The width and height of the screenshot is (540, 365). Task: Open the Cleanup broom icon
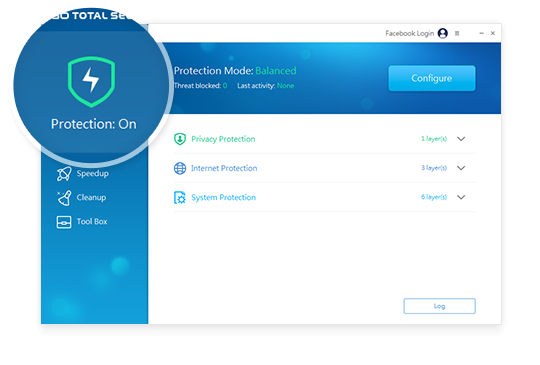click(64, 198)
